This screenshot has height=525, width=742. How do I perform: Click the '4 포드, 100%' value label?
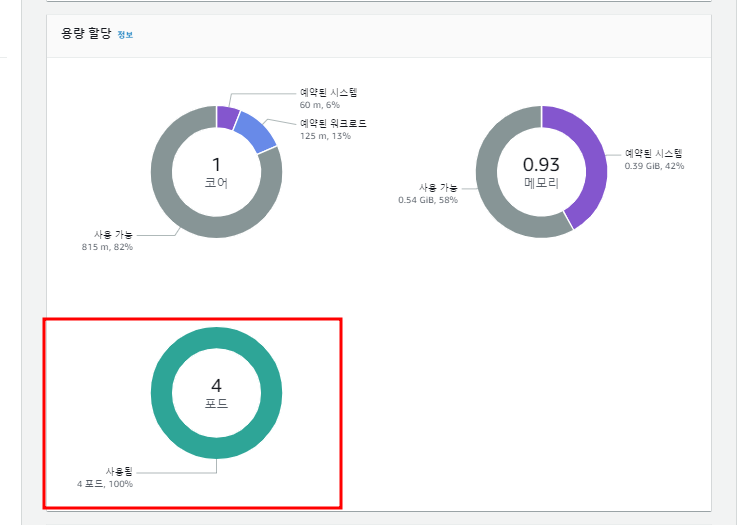pos(105,484)
